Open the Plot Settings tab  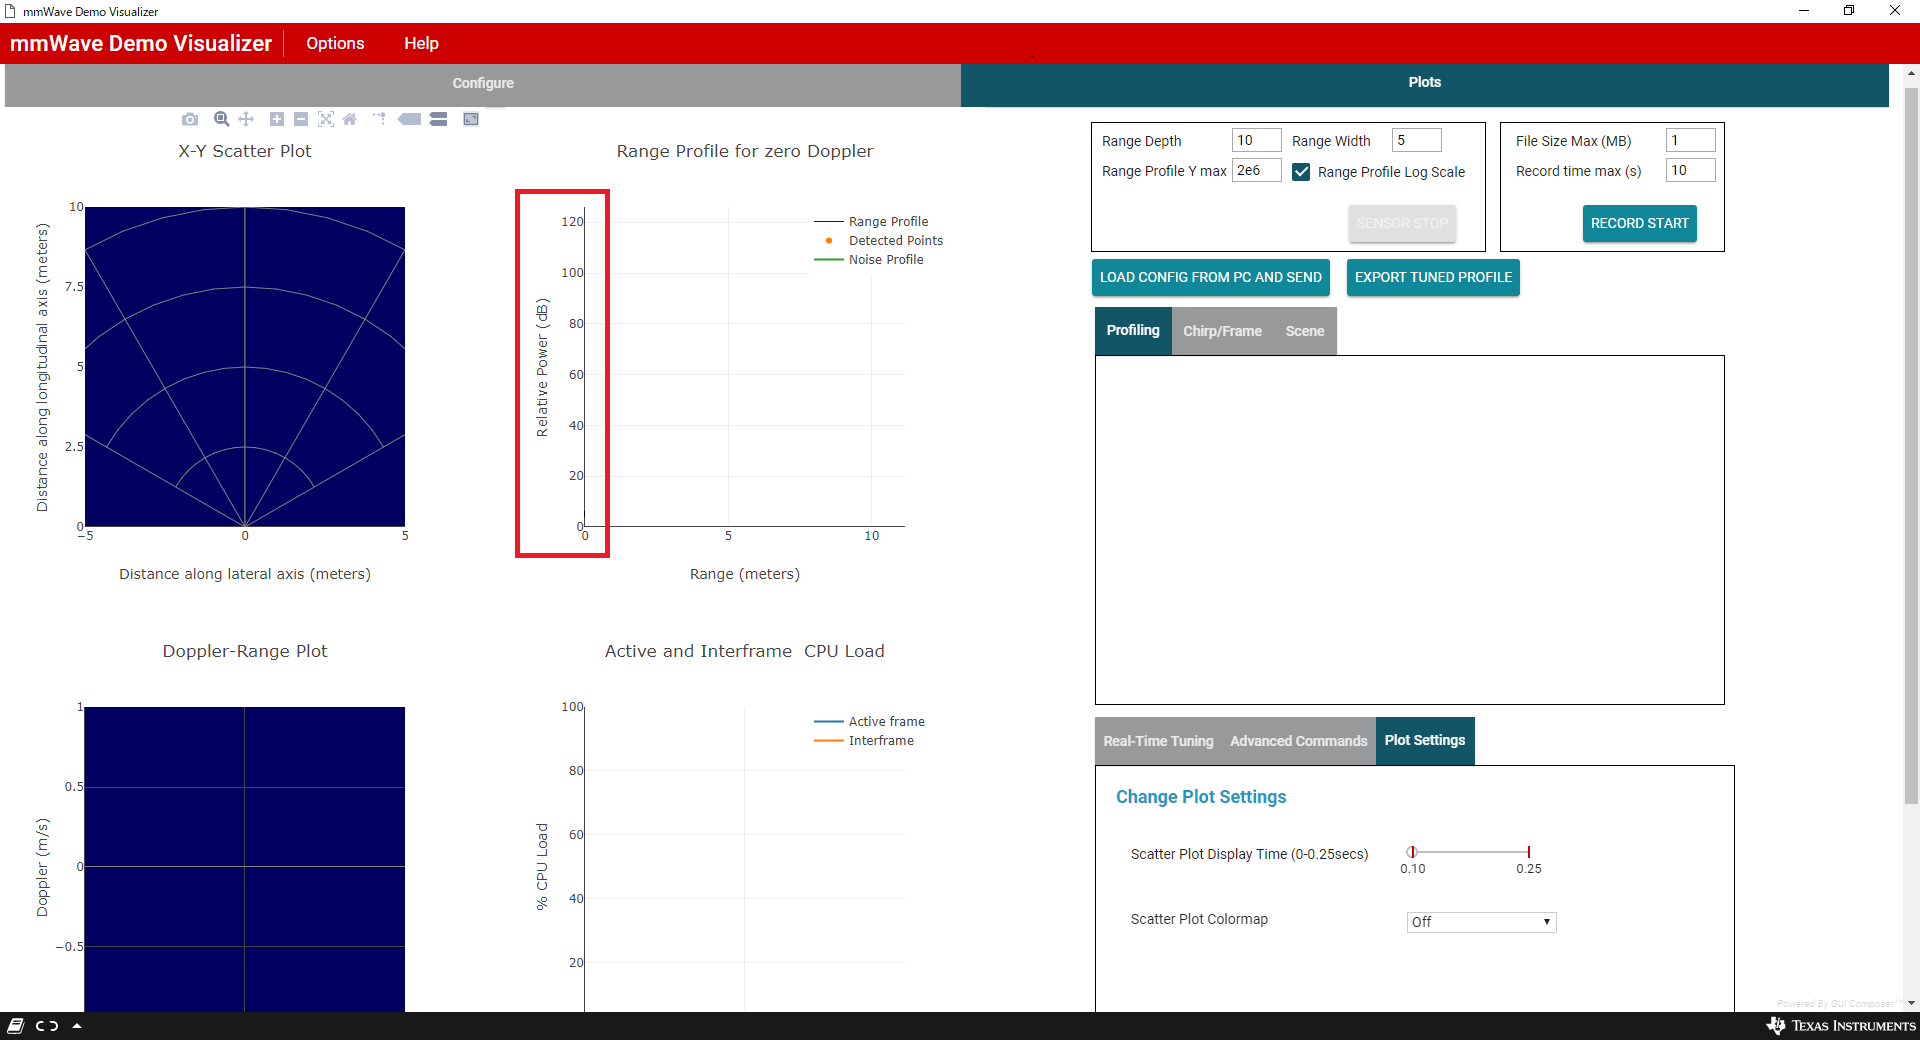point(1425,741)
